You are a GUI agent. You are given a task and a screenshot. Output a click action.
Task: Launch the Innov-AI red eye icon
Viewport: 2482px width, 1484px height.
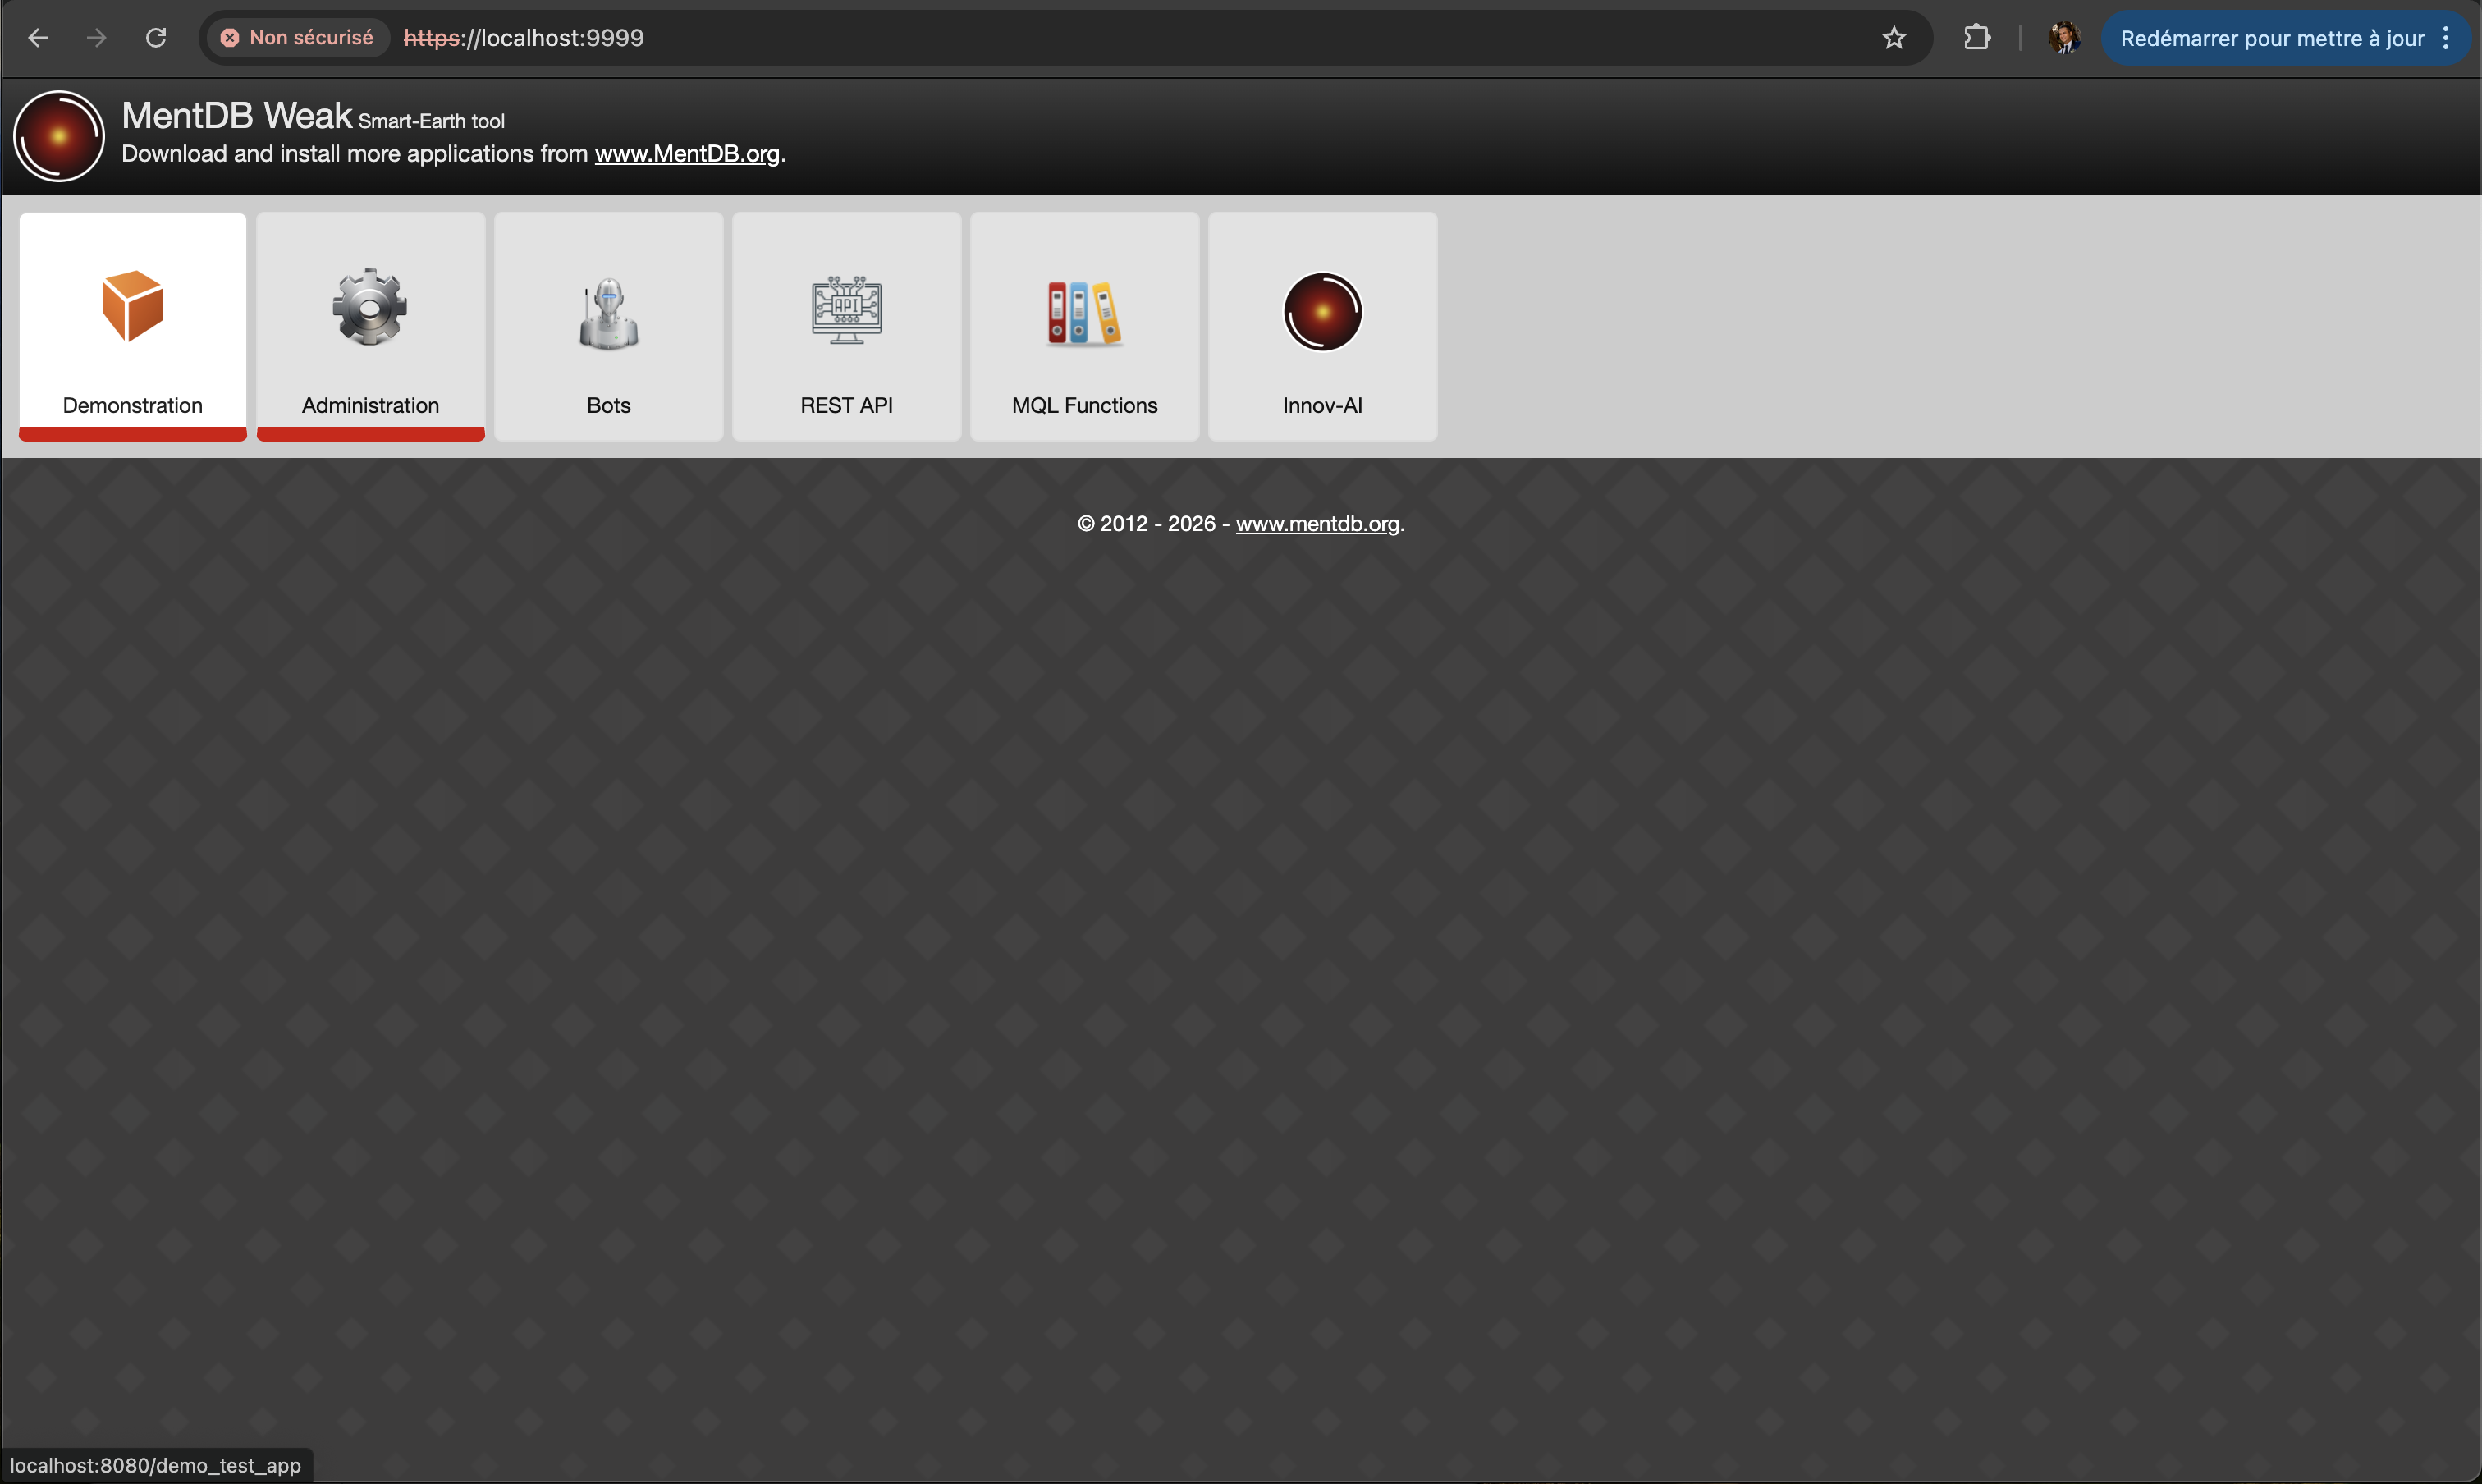point(1322,312)
